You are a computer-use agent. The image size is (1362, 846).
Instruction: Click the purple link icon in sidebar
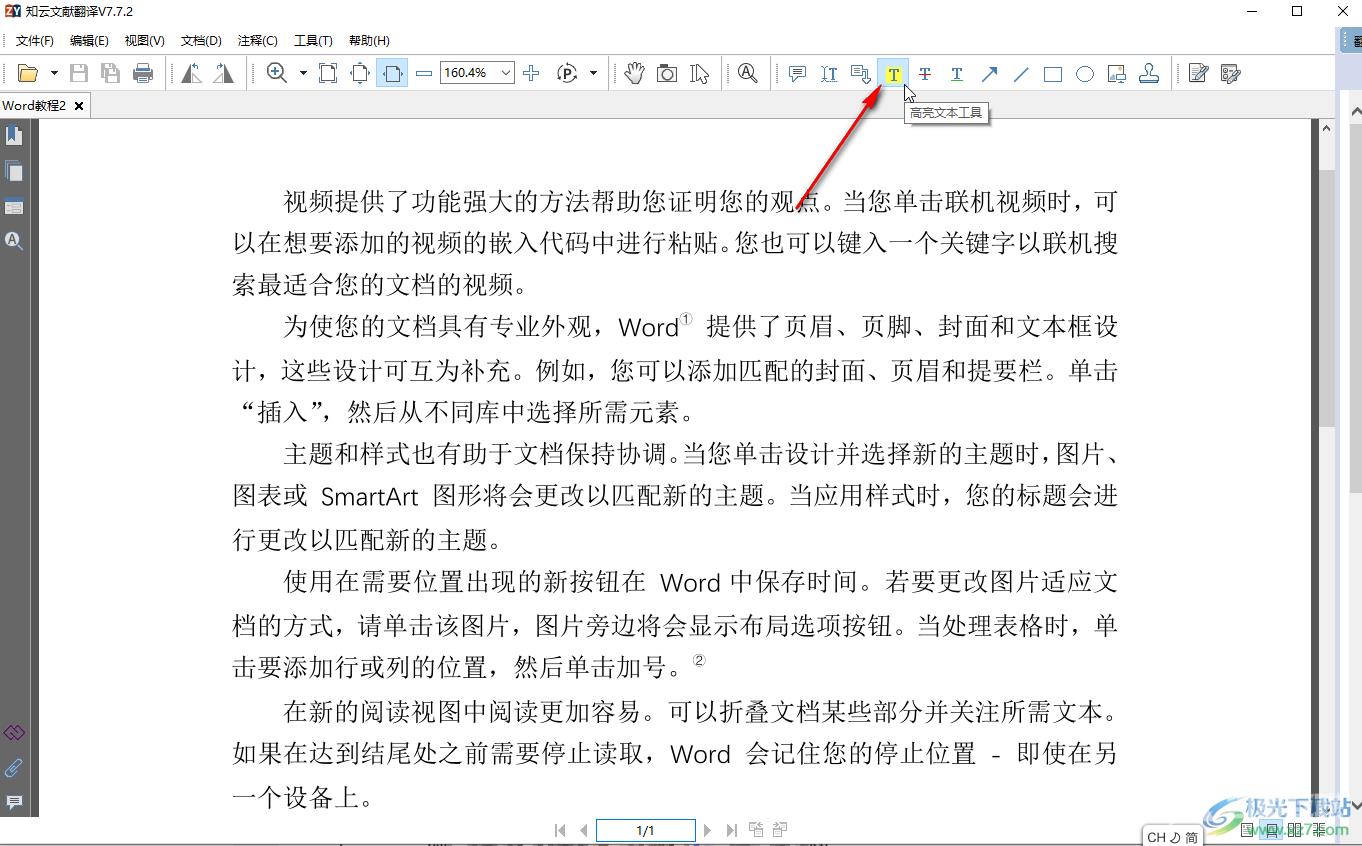pos(14,733)
